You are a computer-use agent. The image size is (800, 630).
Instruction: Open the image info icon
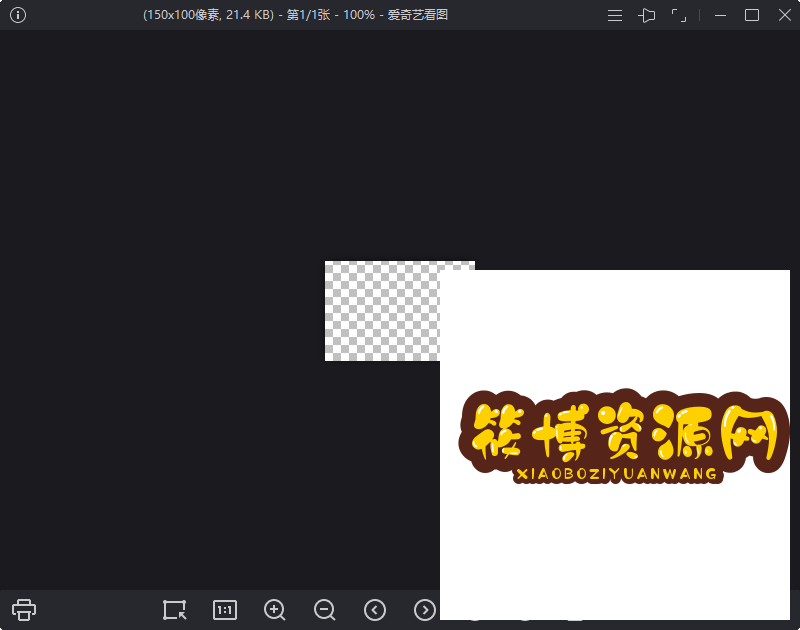click(18, 15)
